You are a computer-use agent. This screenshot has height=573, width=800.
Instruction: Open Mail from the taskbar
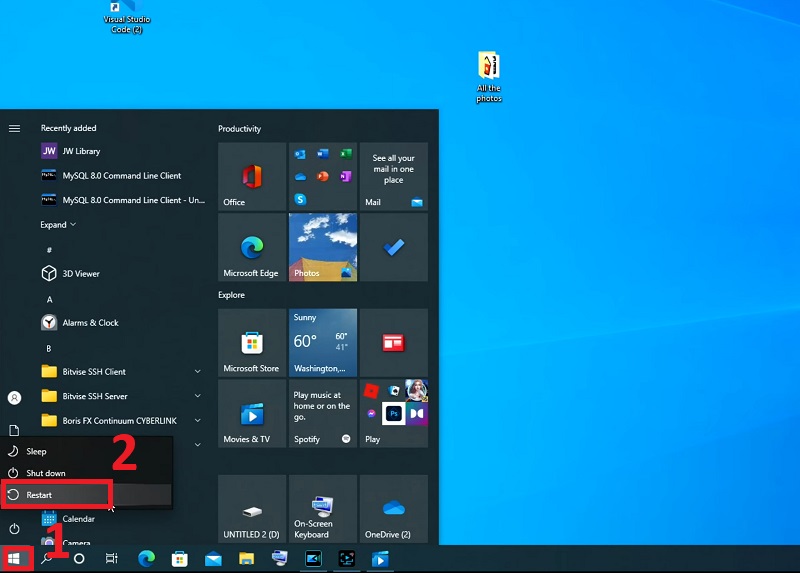tap(213, 559)
